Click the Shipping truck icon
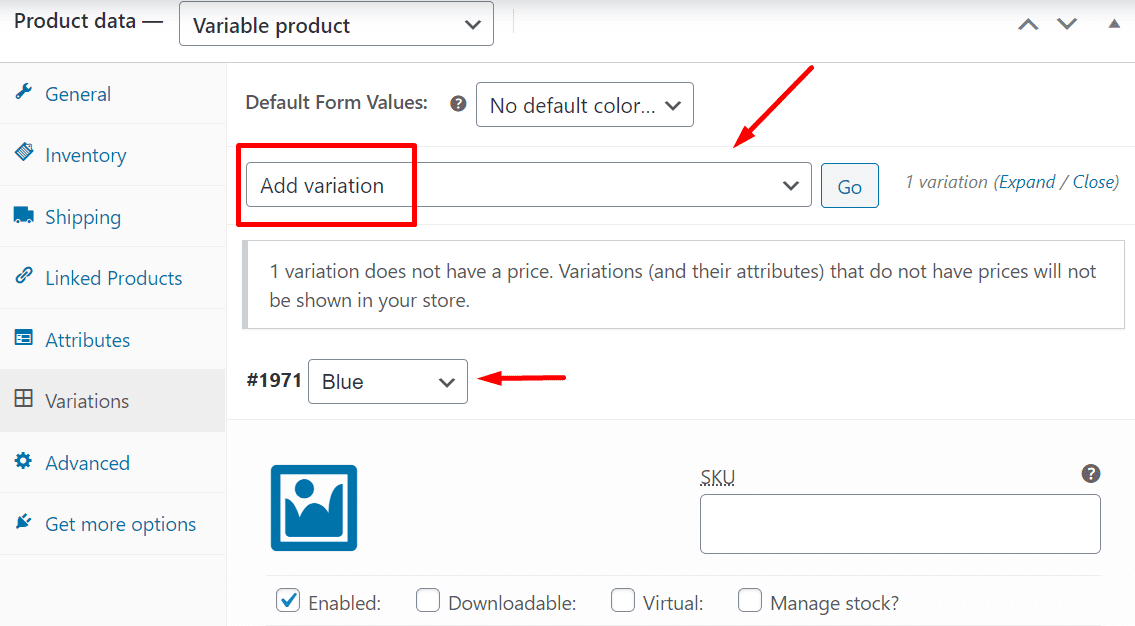The width and height of the screenshot is (1135, 626). click(x=23, y=215)
